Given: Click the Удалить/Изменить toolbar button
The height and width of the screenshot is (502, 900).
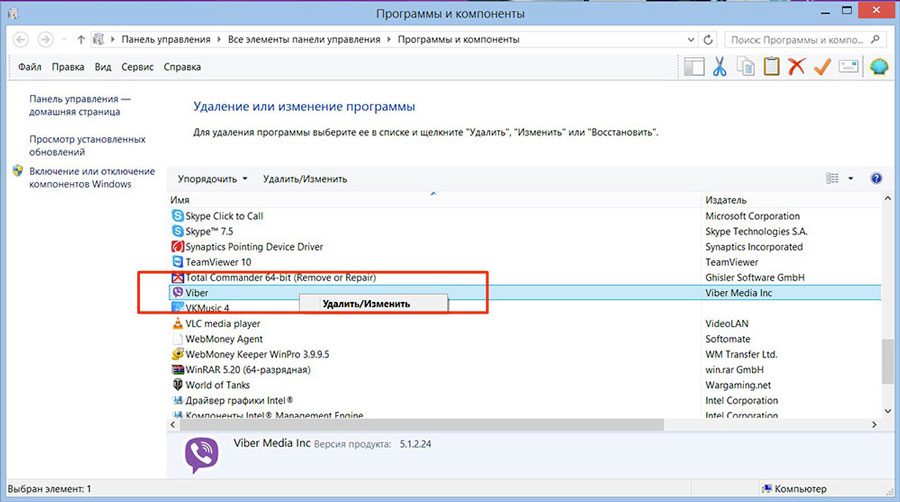Looking at the screenshot, I should coord(305,179).
